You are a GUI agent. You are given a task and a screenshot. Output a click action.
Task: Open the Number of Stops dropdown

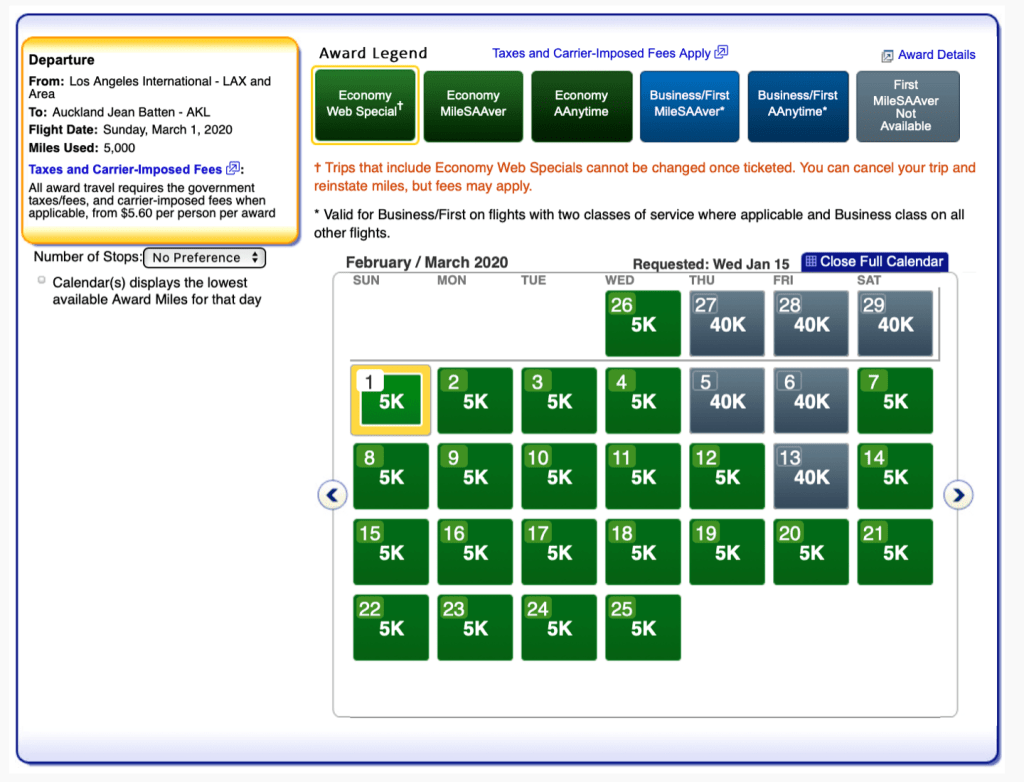tap(204, 258)
